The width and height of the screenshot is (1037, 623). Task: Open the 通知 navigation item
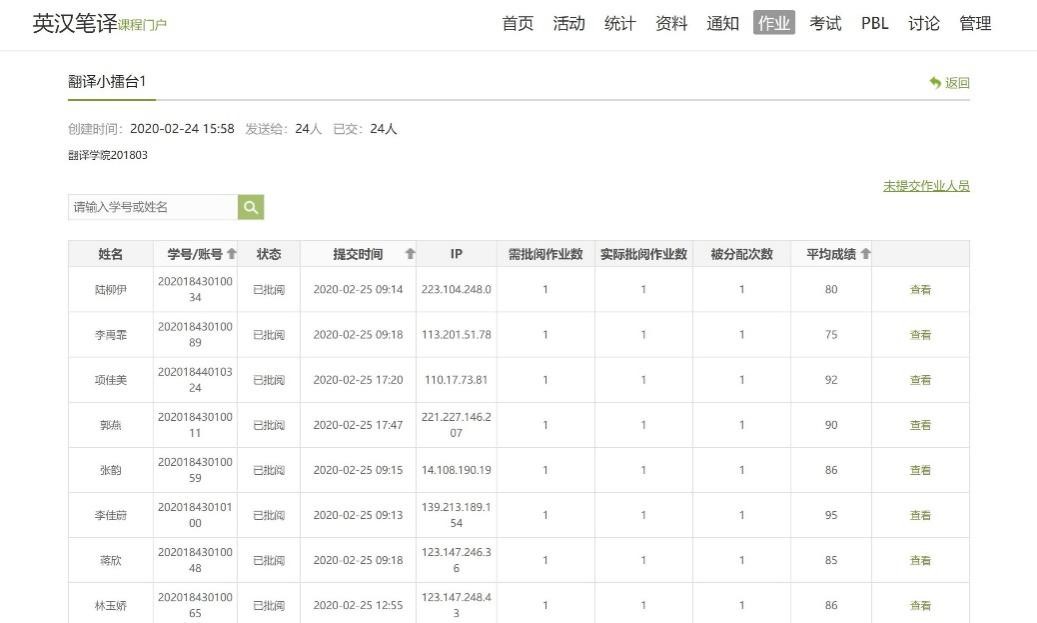point(722,23)
